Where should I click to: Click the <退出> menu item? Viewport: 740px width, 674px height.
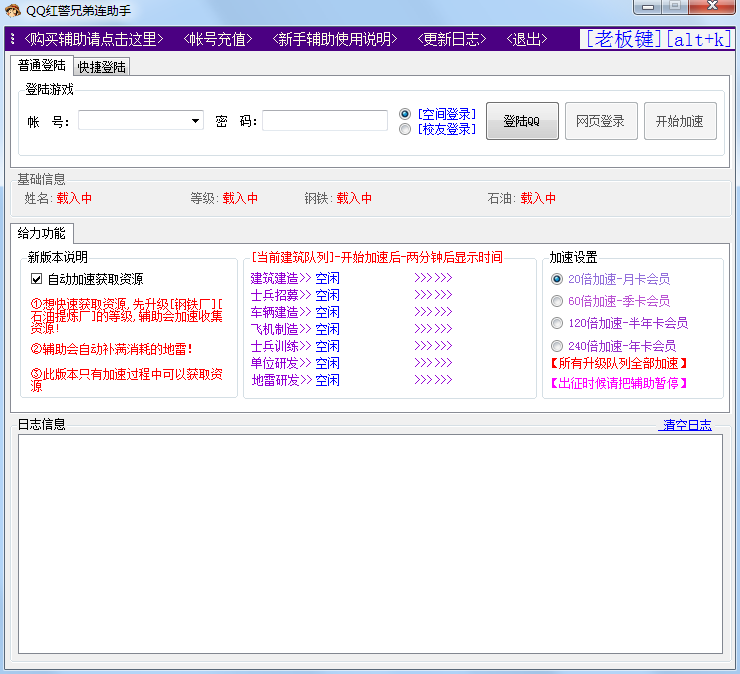[x=527, y=39]
